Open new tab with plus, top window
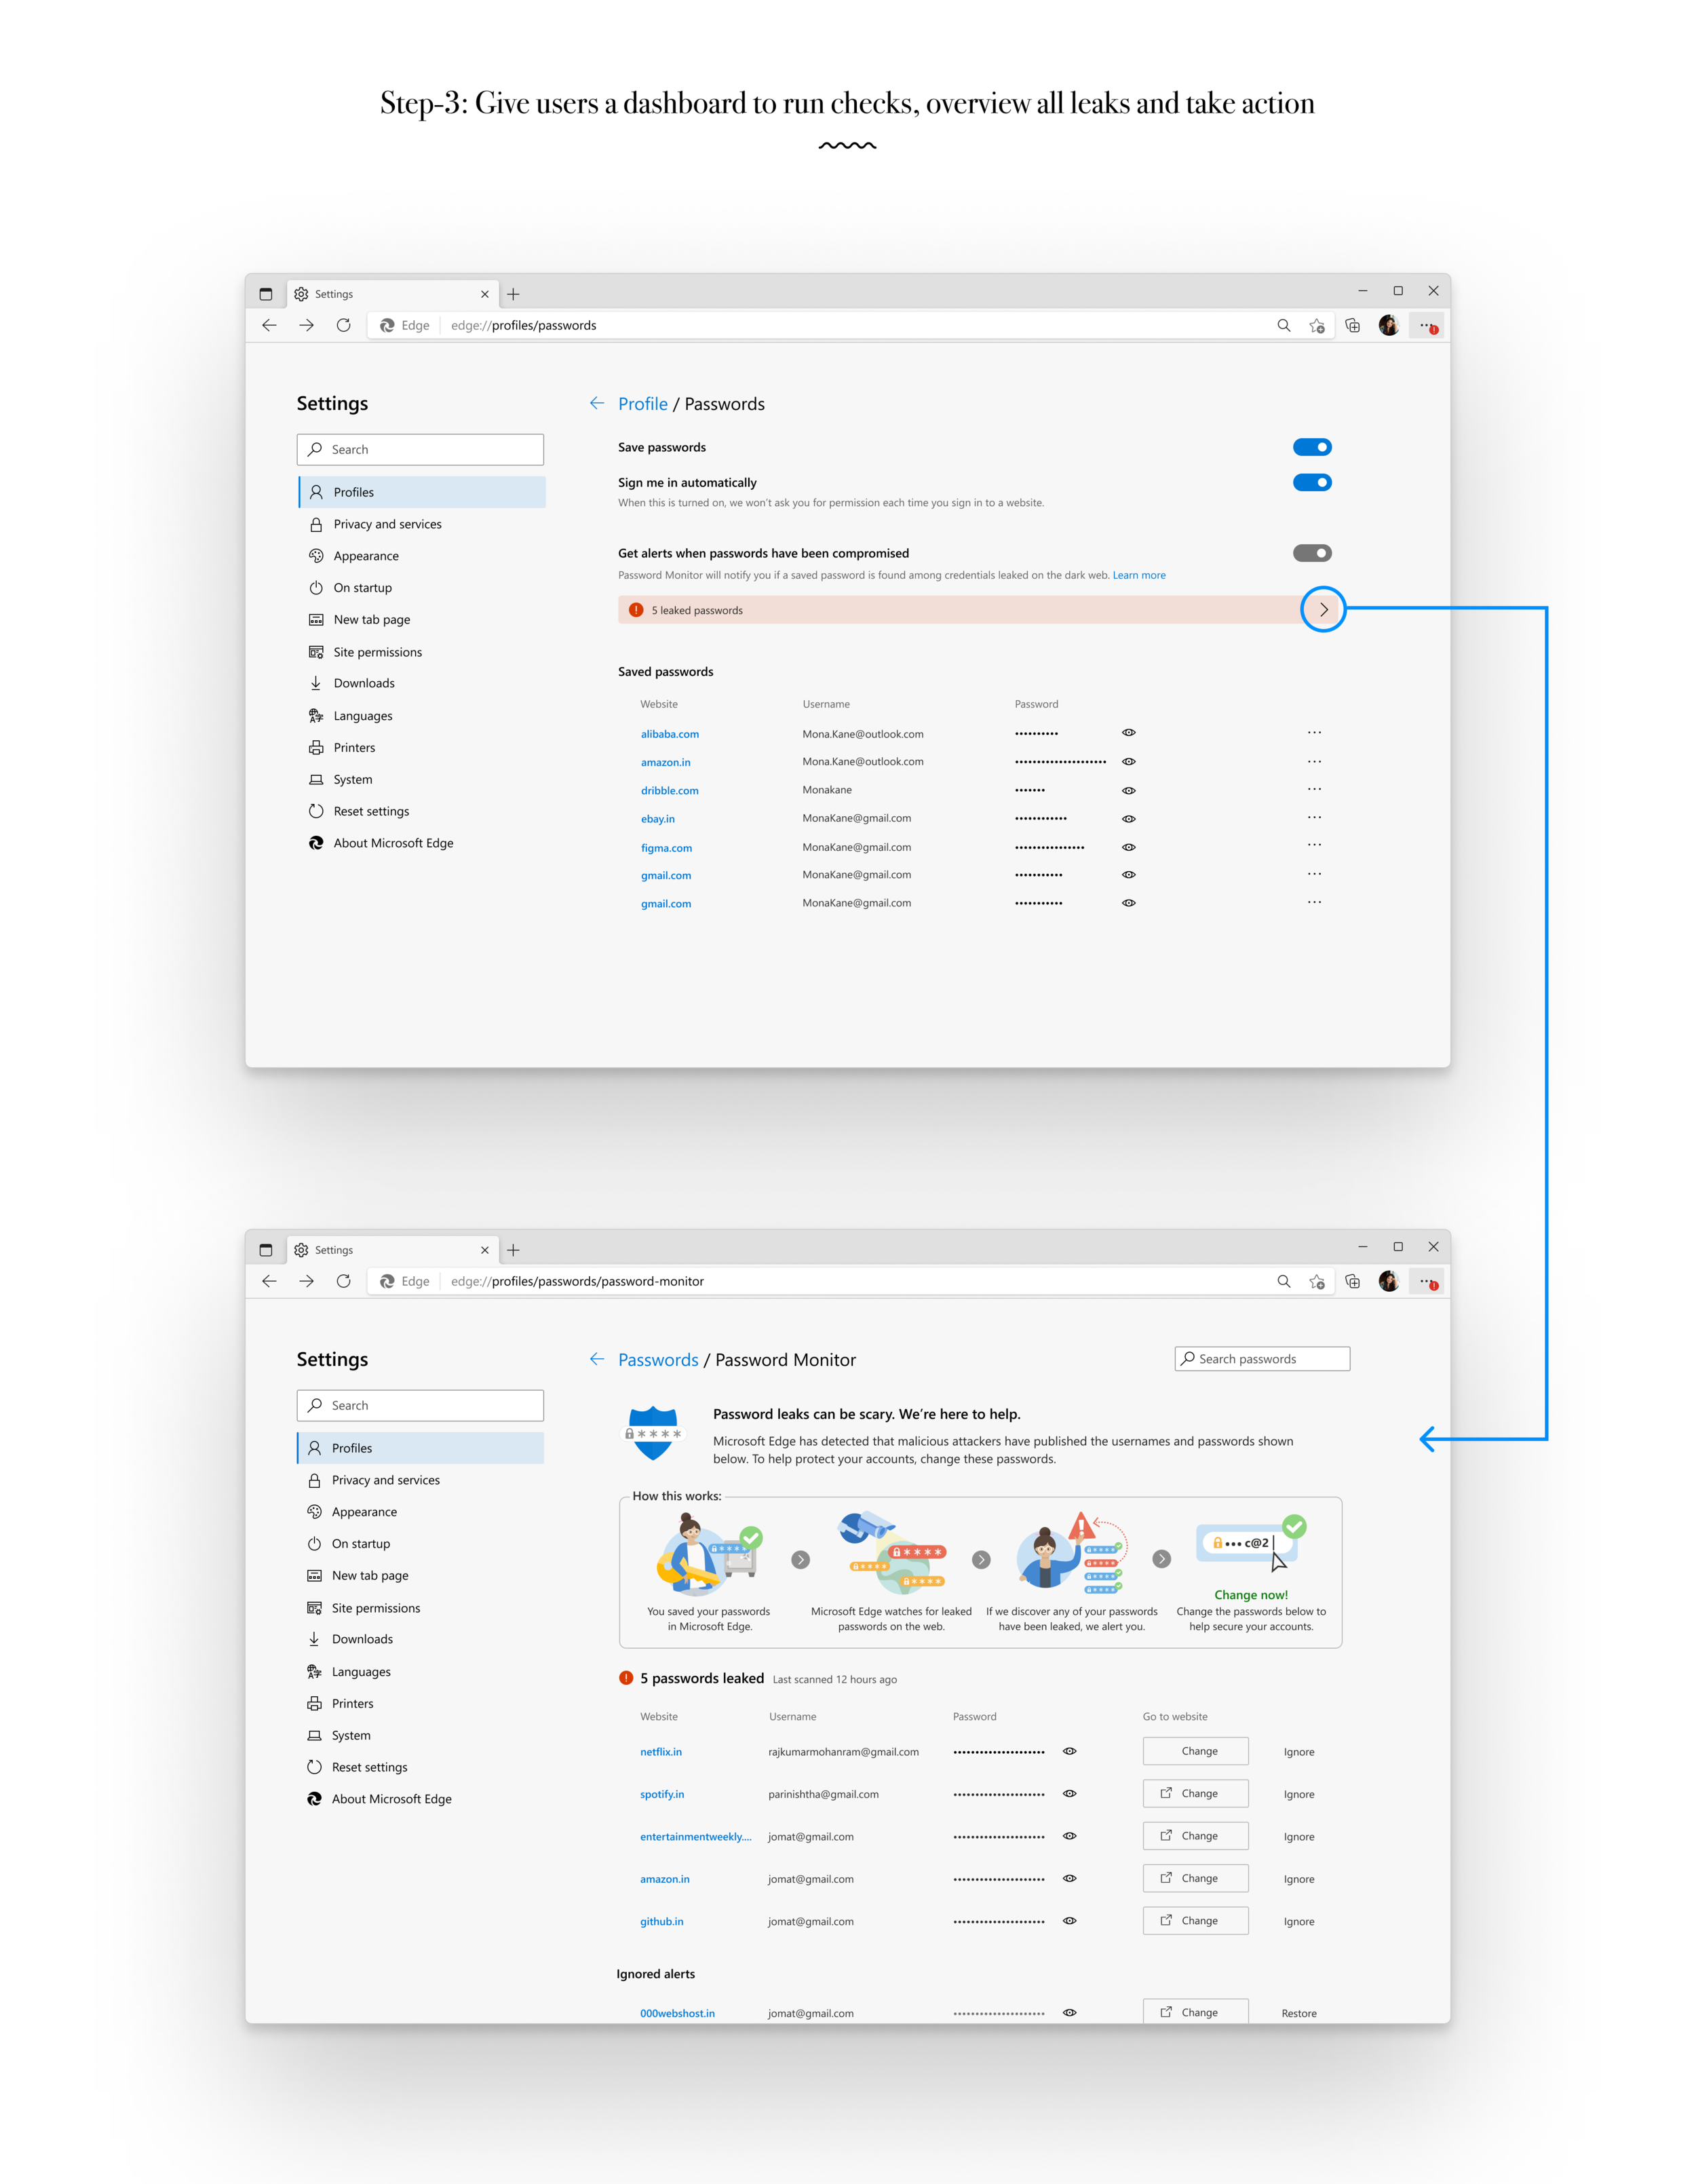Image resolution: width=1696 pixels, height=2184 pixels. 513,294
